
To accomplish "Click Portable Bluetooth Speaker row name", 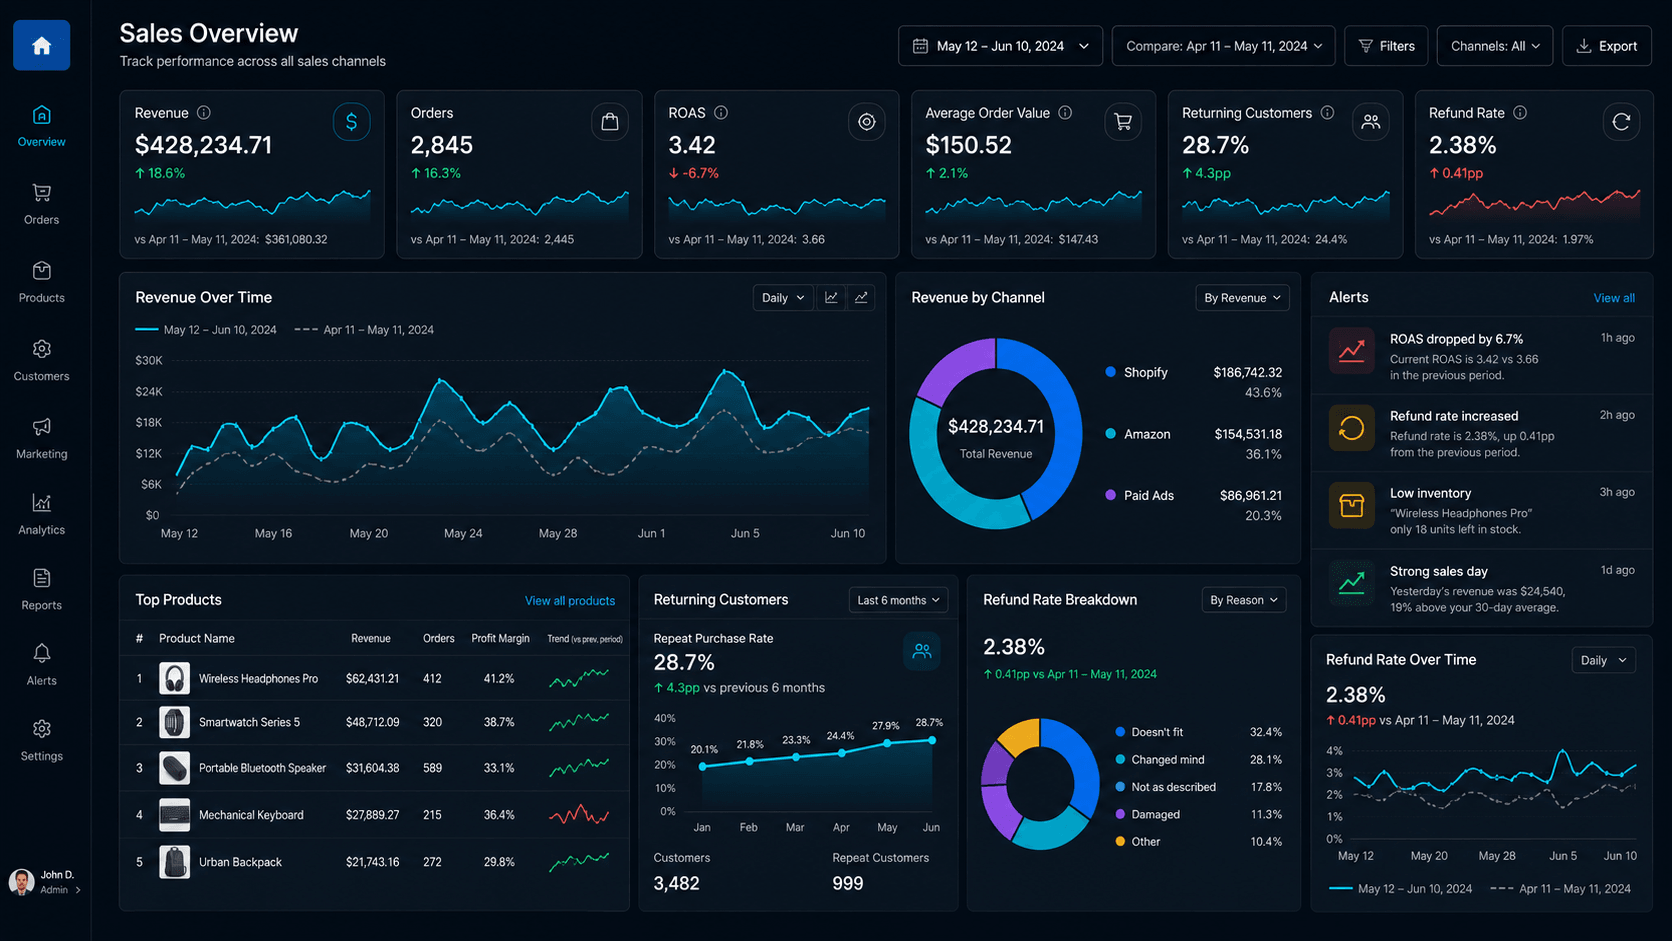I will (262, 768).
